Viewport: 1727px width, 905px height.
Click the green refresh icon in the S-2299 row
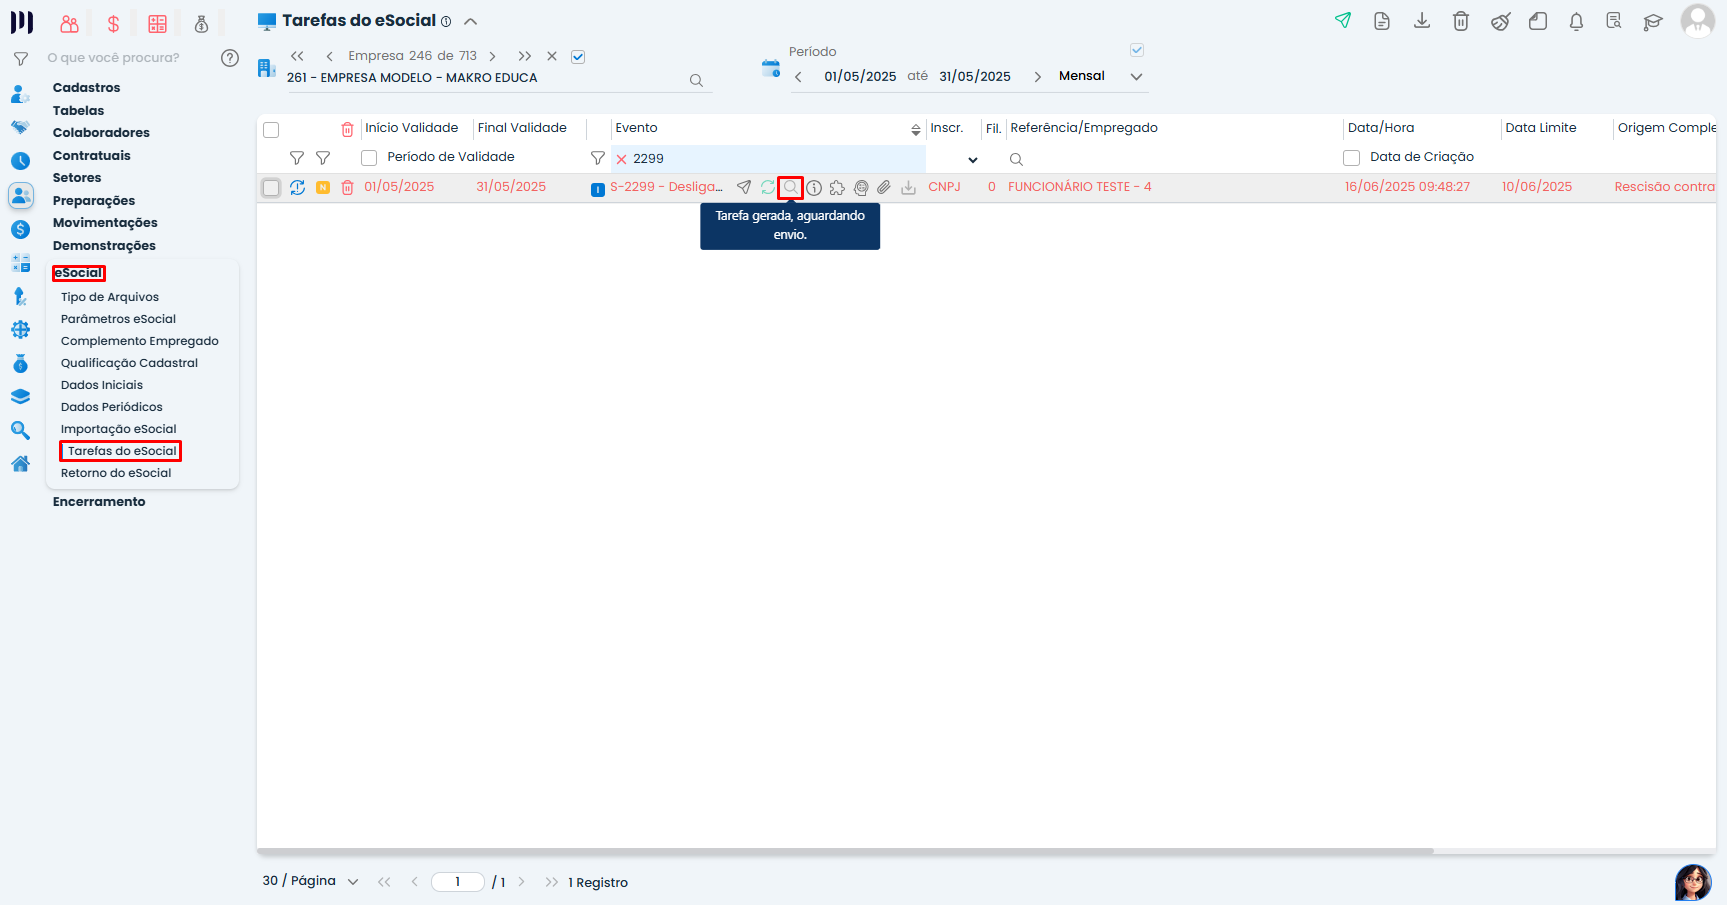768,187
